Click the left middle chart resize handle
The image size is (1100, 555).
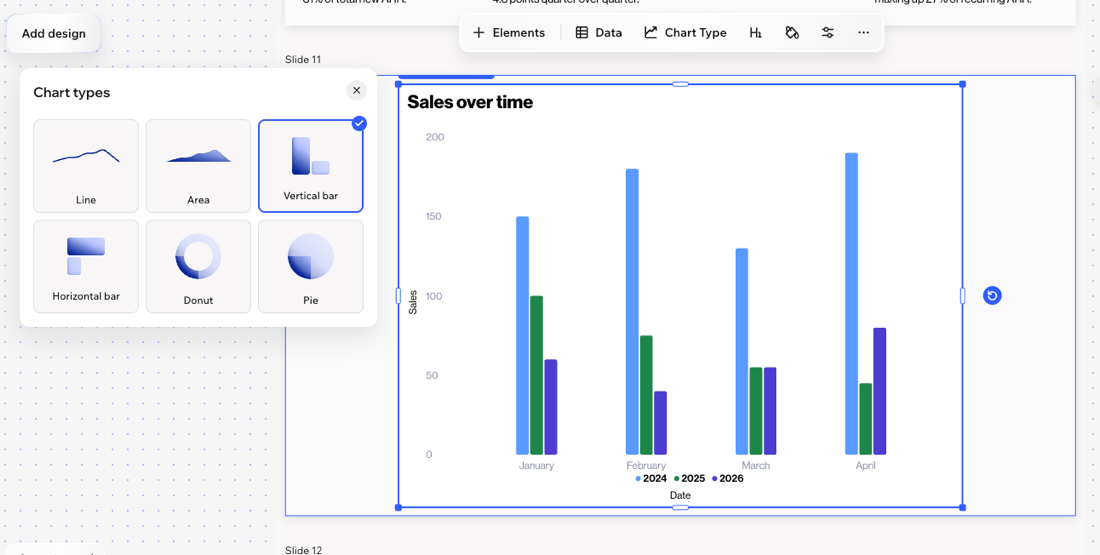[398, 296]
